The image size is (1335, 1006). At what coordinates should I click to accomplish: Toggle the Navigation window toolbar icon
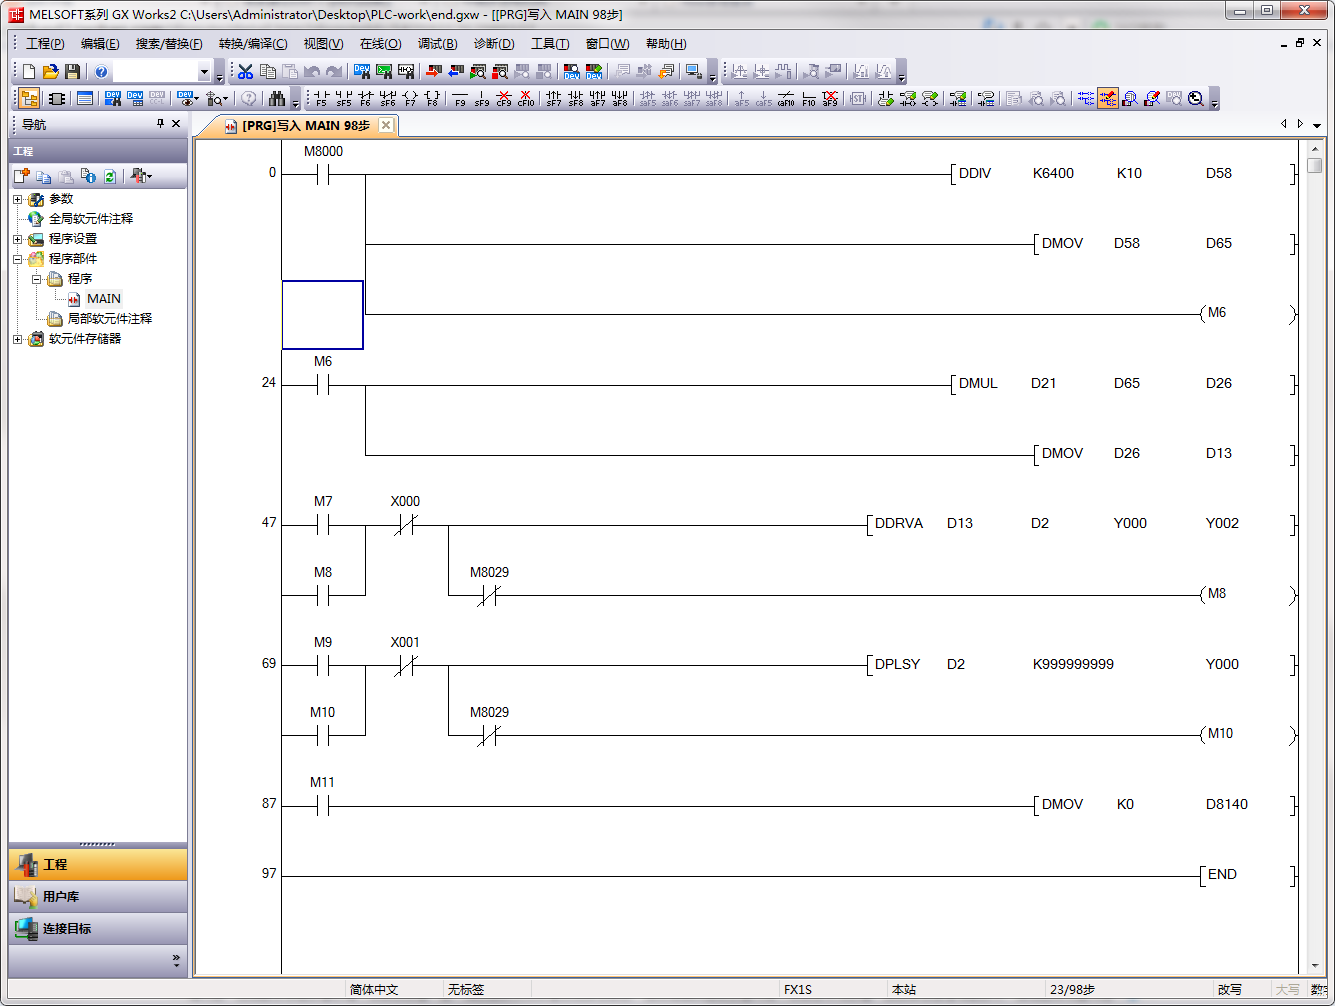pyautogui.click(x=29, y=98)
